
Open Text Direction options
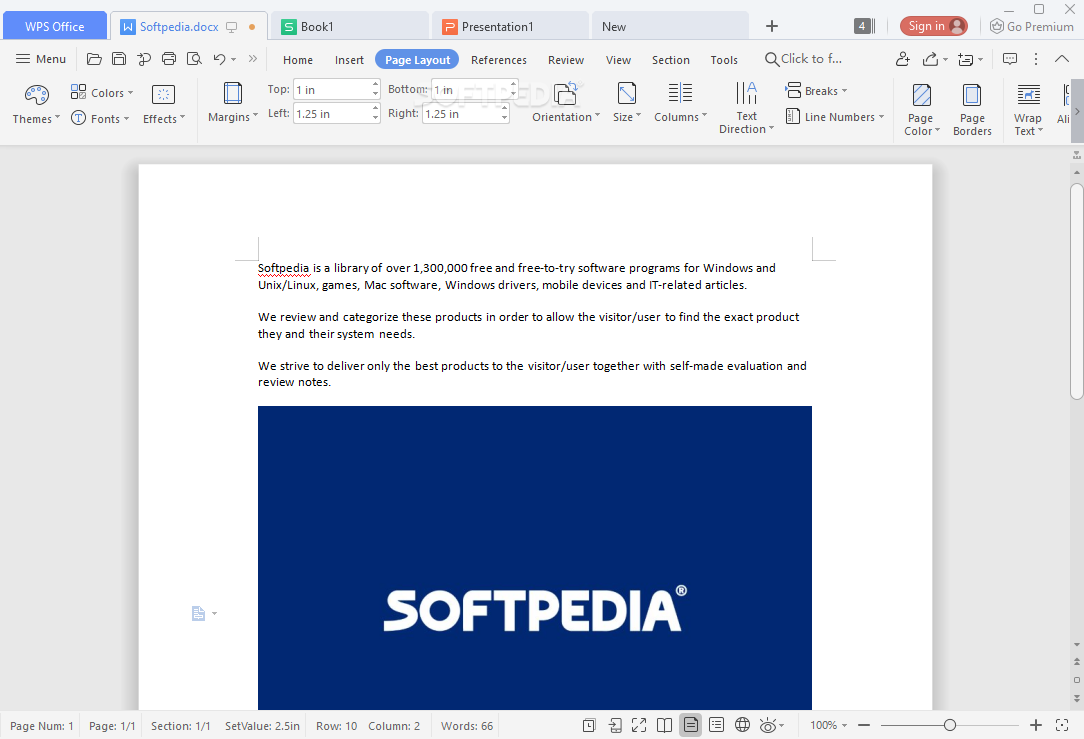coord(746,108)
